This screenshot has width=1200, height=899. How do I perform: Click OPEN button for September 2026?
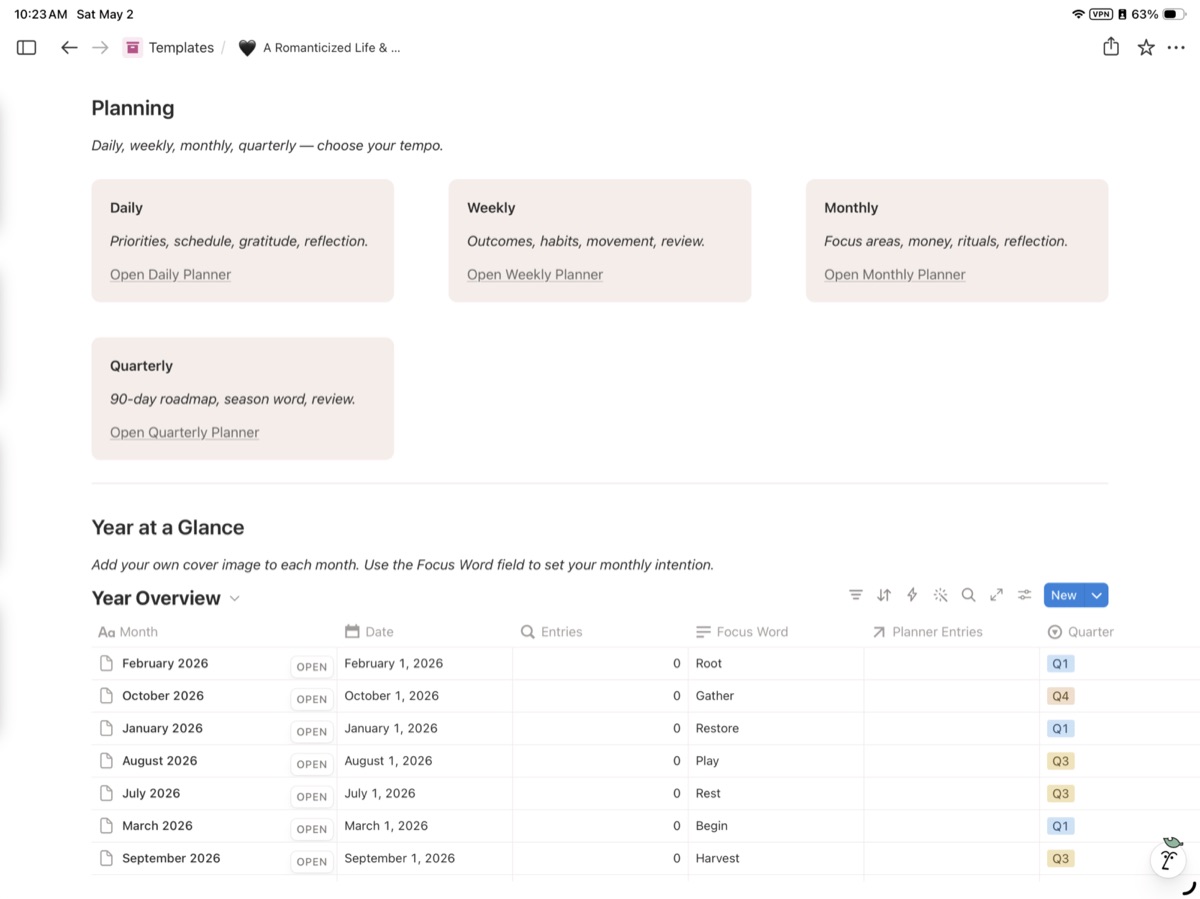(312, 862)
